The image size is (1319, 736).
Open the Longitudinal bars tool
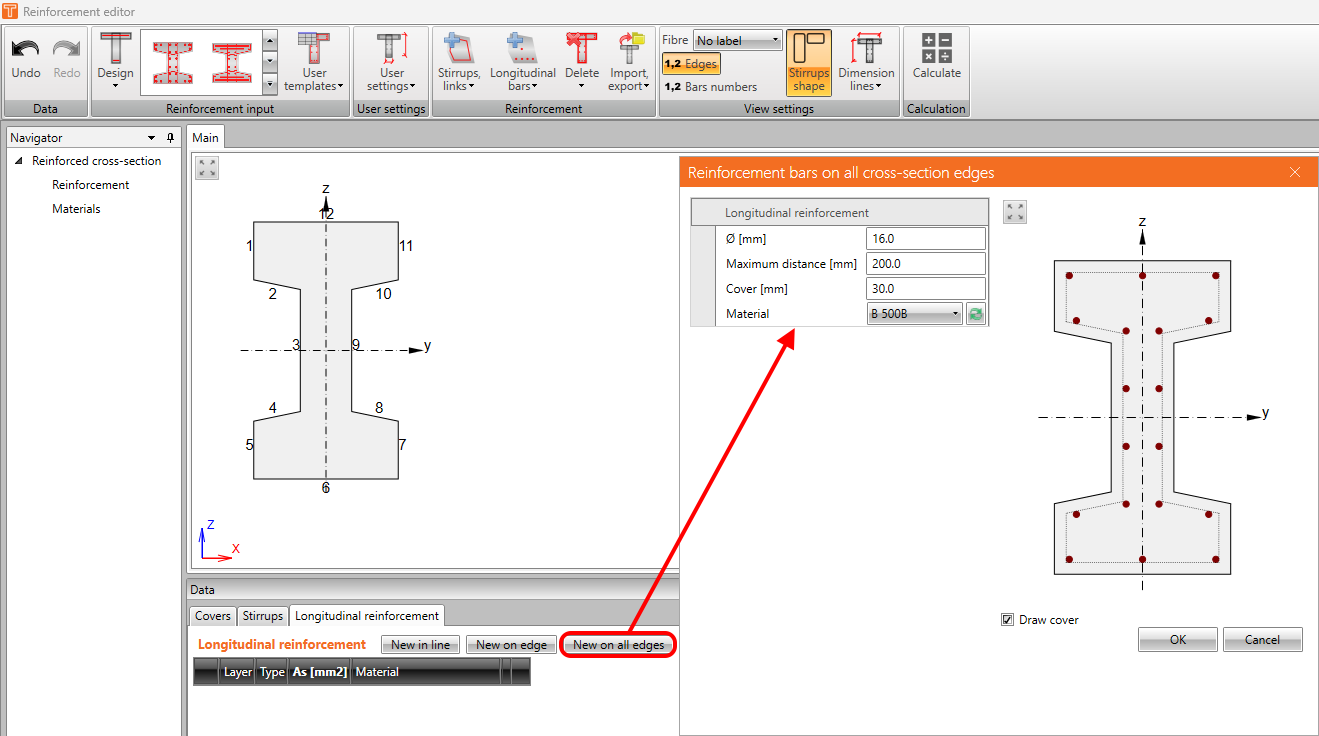[x=523, y=62]
